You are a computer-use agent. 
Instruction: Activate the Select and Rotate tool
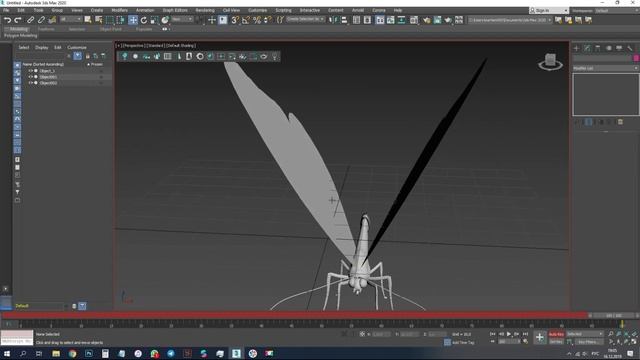(x=144, y=20)
